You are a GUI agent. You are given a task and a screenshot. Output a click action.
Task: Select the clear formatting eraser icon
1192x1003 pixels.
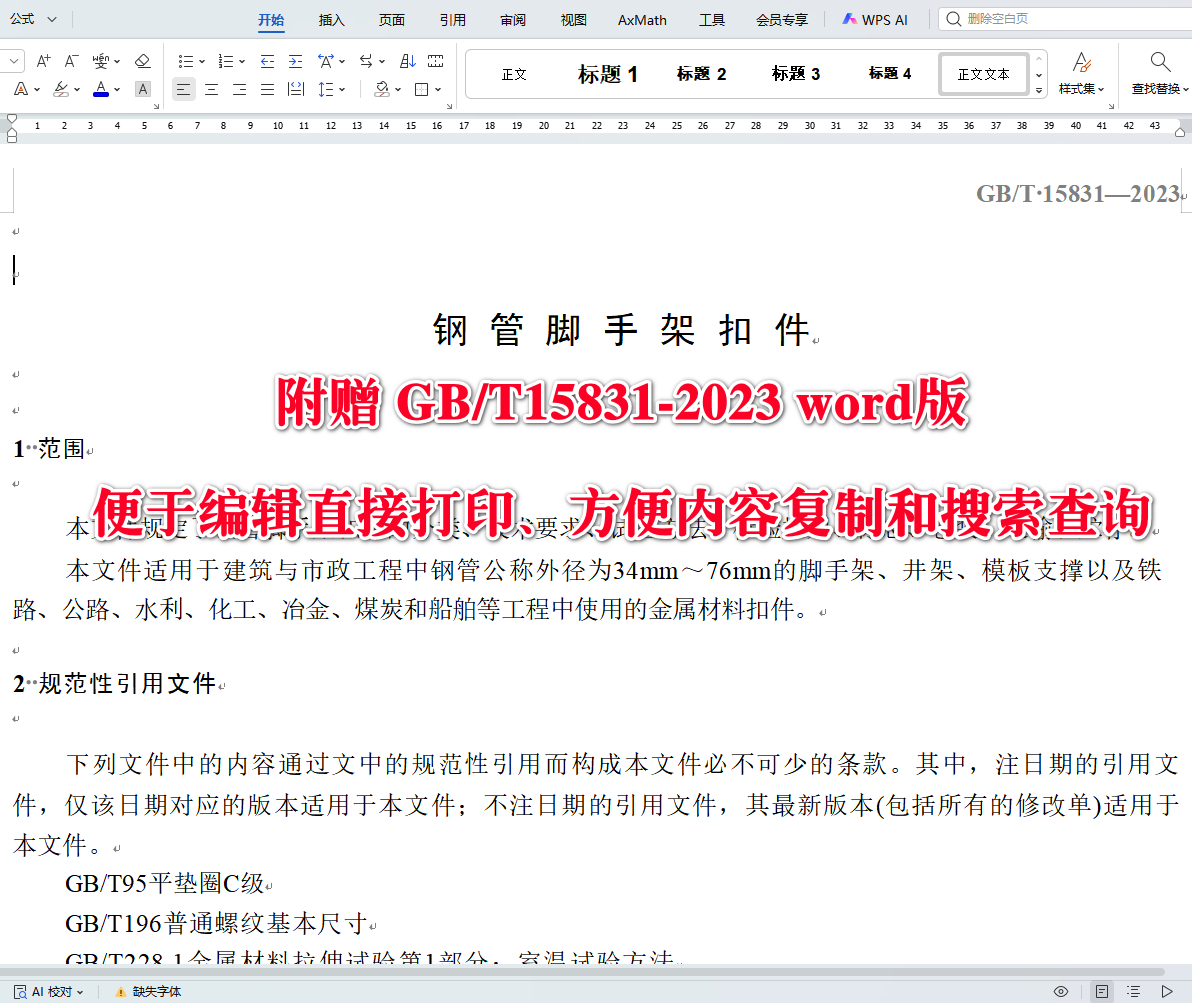pos(143,61)
